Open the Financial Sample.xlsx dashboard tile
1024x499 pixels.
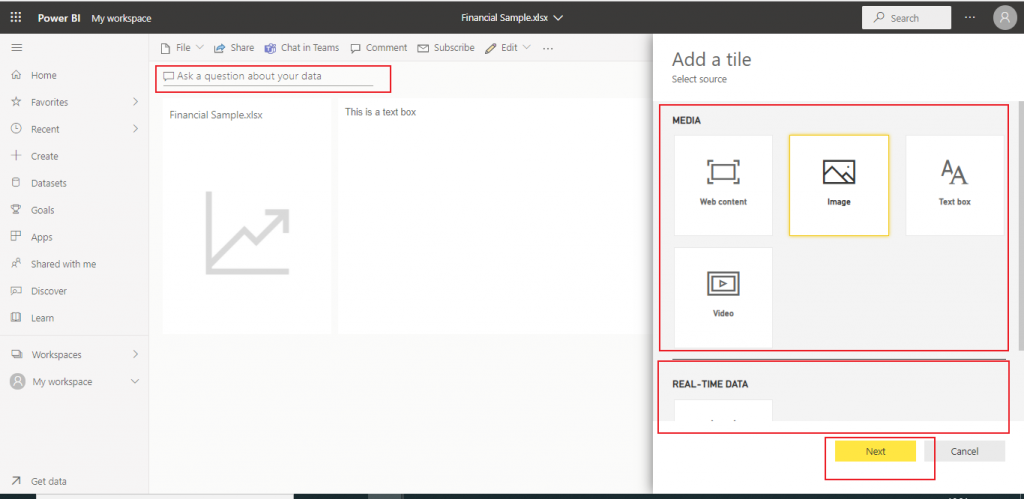(247, 216)
